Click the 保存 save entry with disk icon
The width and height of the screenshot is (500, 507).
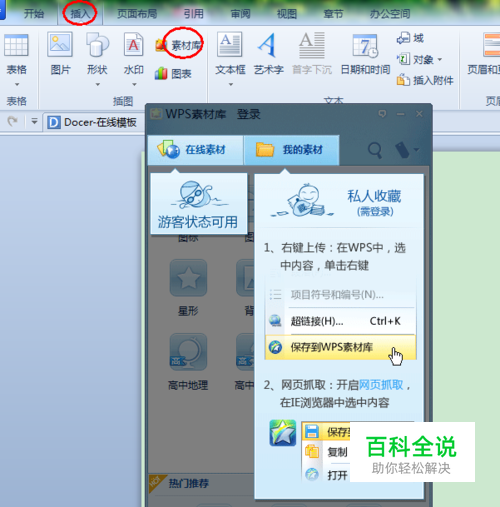pyautogui.click(x=326, y=432)
